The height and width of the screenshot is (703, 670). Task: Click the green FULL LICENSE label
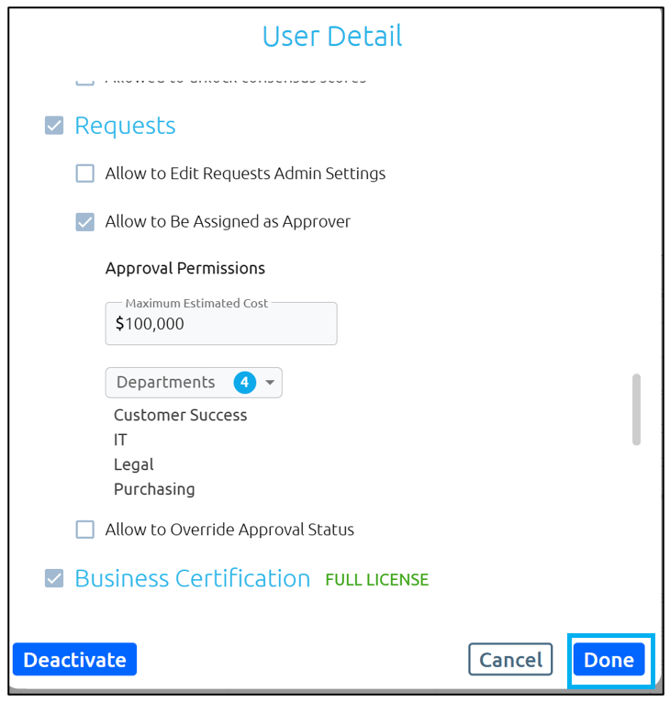pos(377,580)
